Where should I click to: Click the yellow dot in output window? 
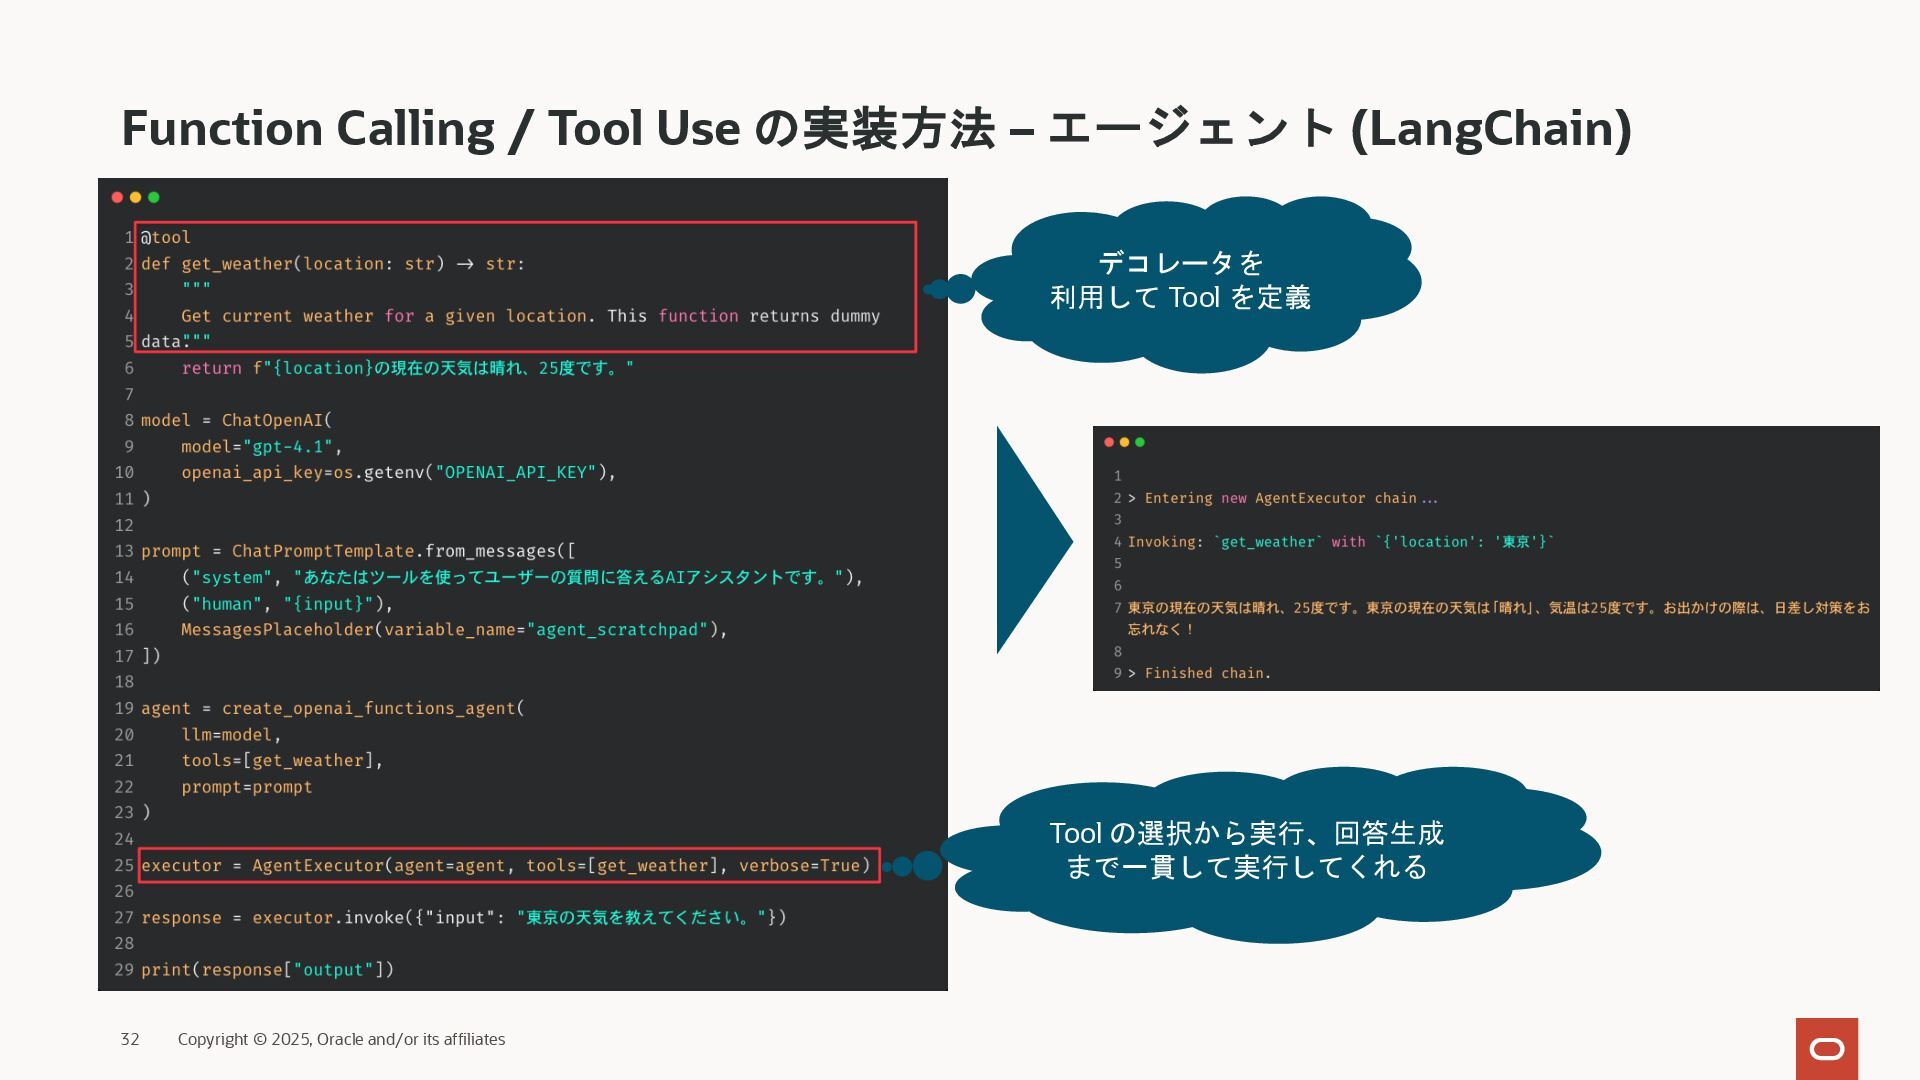[x=1124, y=442]
